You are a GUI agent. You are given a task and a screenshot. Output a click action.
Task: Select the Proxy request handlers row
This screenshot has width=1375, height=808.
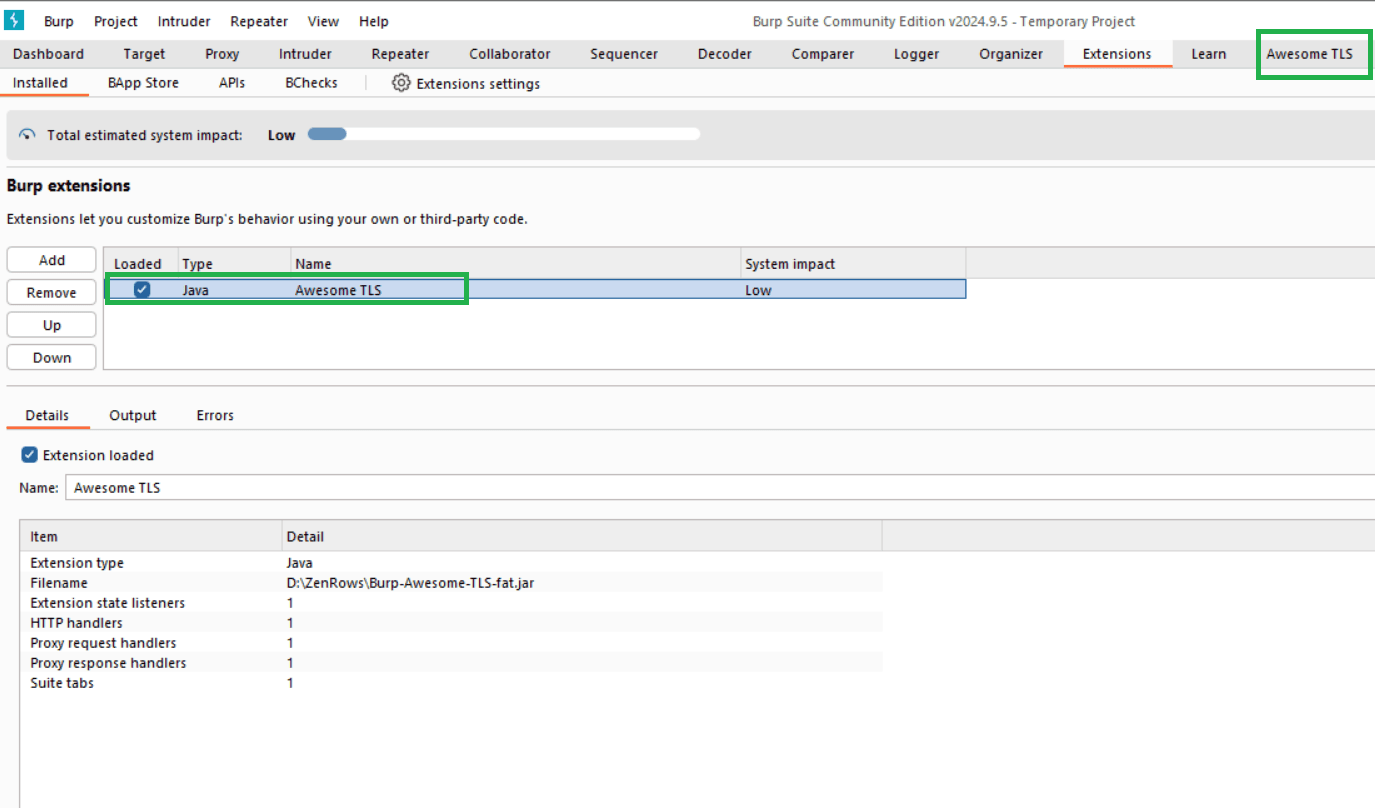tap(452, 643)
